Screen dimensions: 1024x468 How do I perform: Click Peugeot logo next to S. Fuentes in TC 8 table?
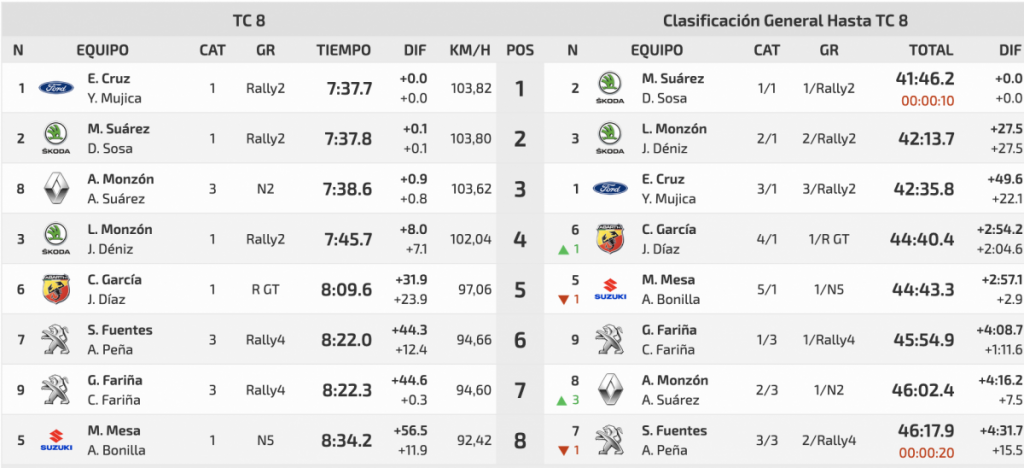[x=56, y=339]
